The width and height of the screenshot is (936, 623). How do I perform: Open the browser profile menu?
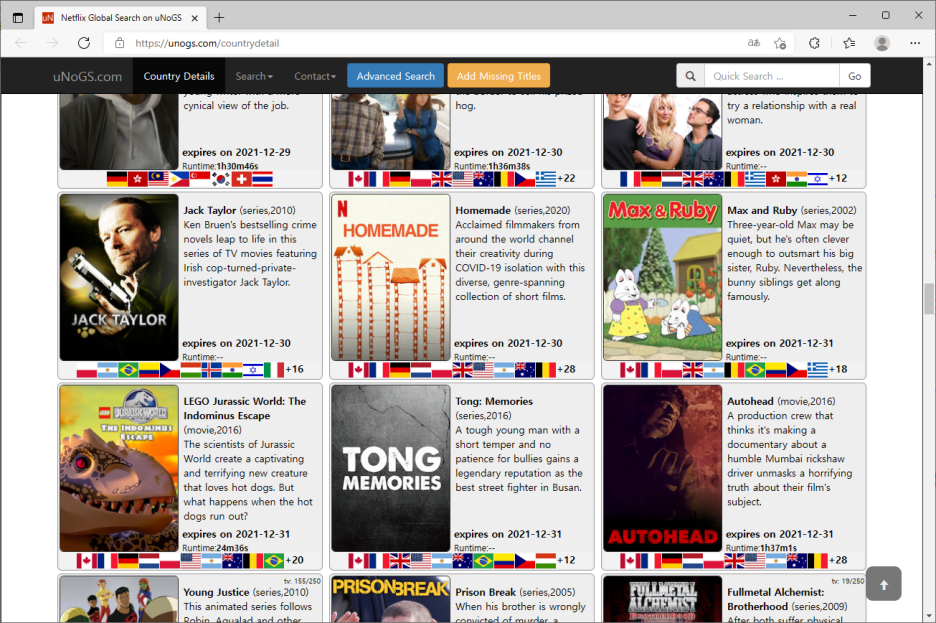click(x=882, y=43)
